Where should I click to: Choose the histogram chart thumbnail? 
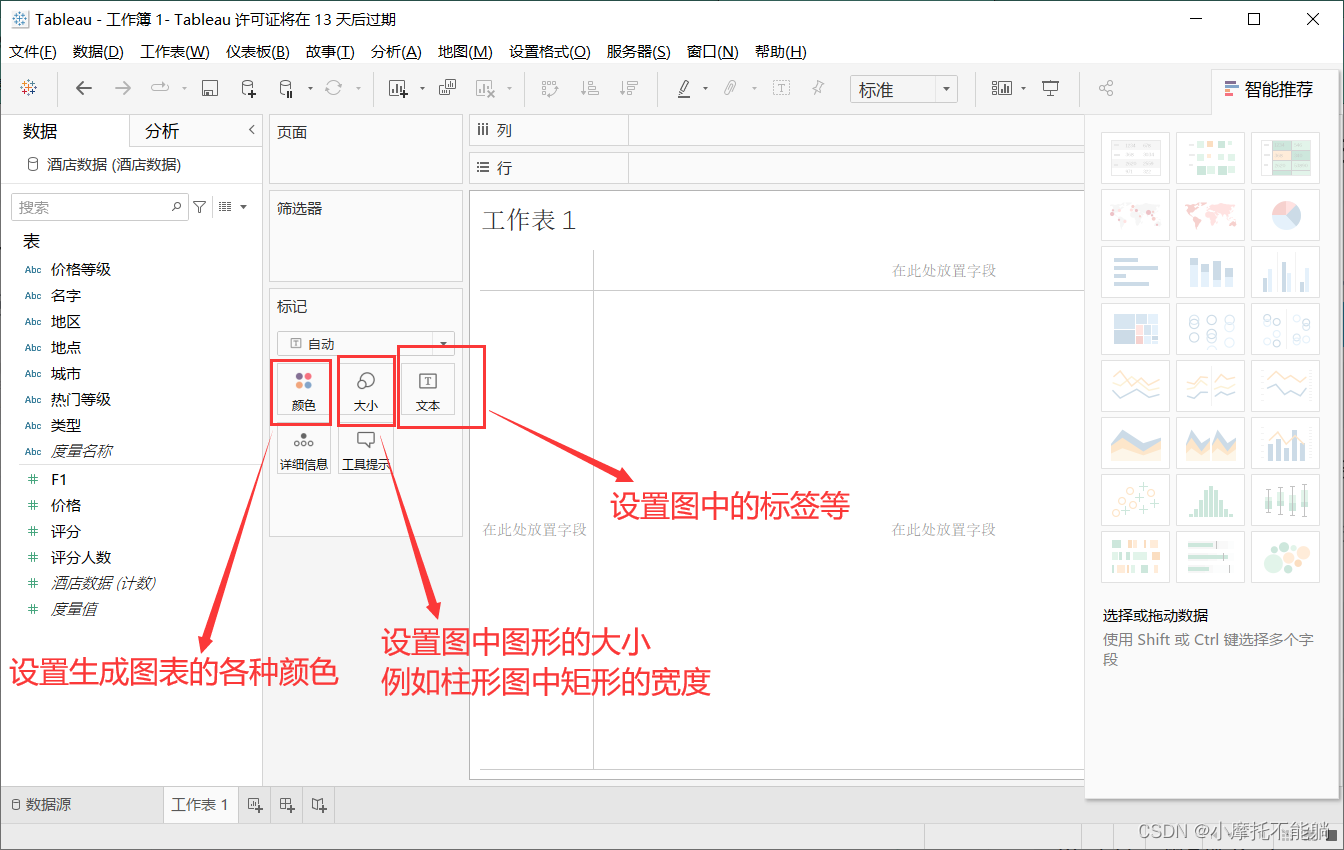(x=1210, y=500)
